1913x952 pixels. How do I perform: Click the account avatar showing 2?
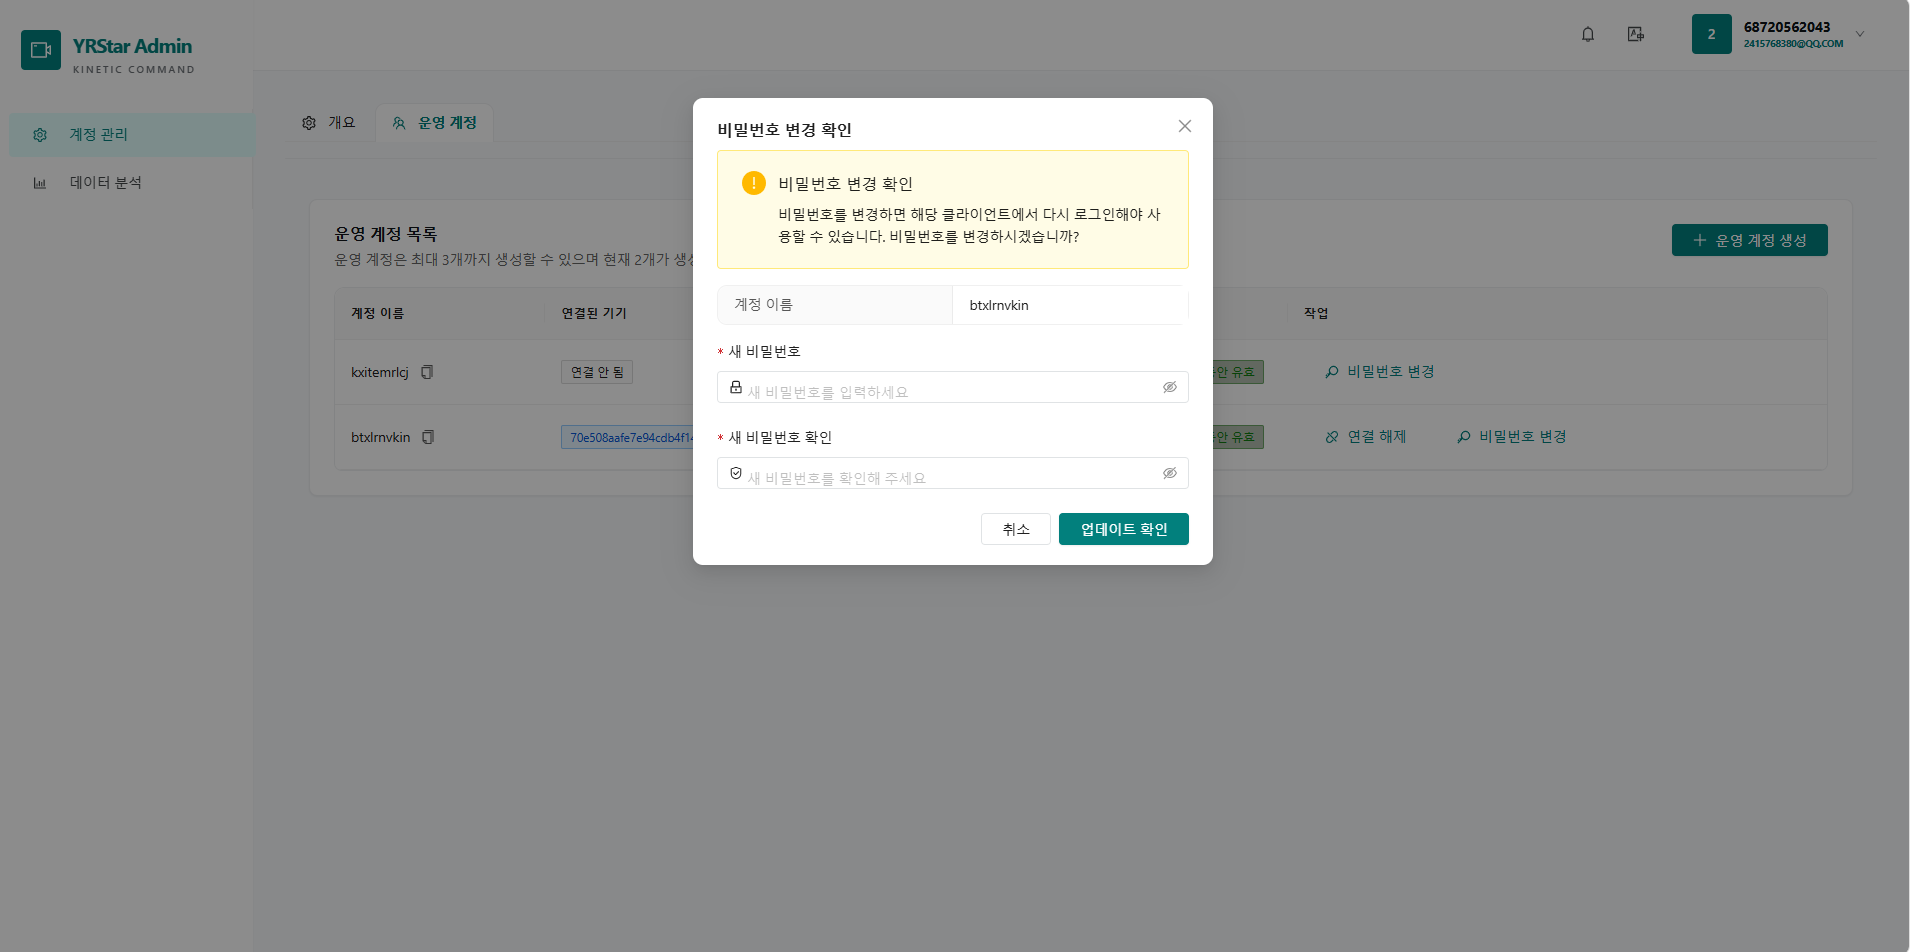pyautogui.click(x=1711, y=34)
